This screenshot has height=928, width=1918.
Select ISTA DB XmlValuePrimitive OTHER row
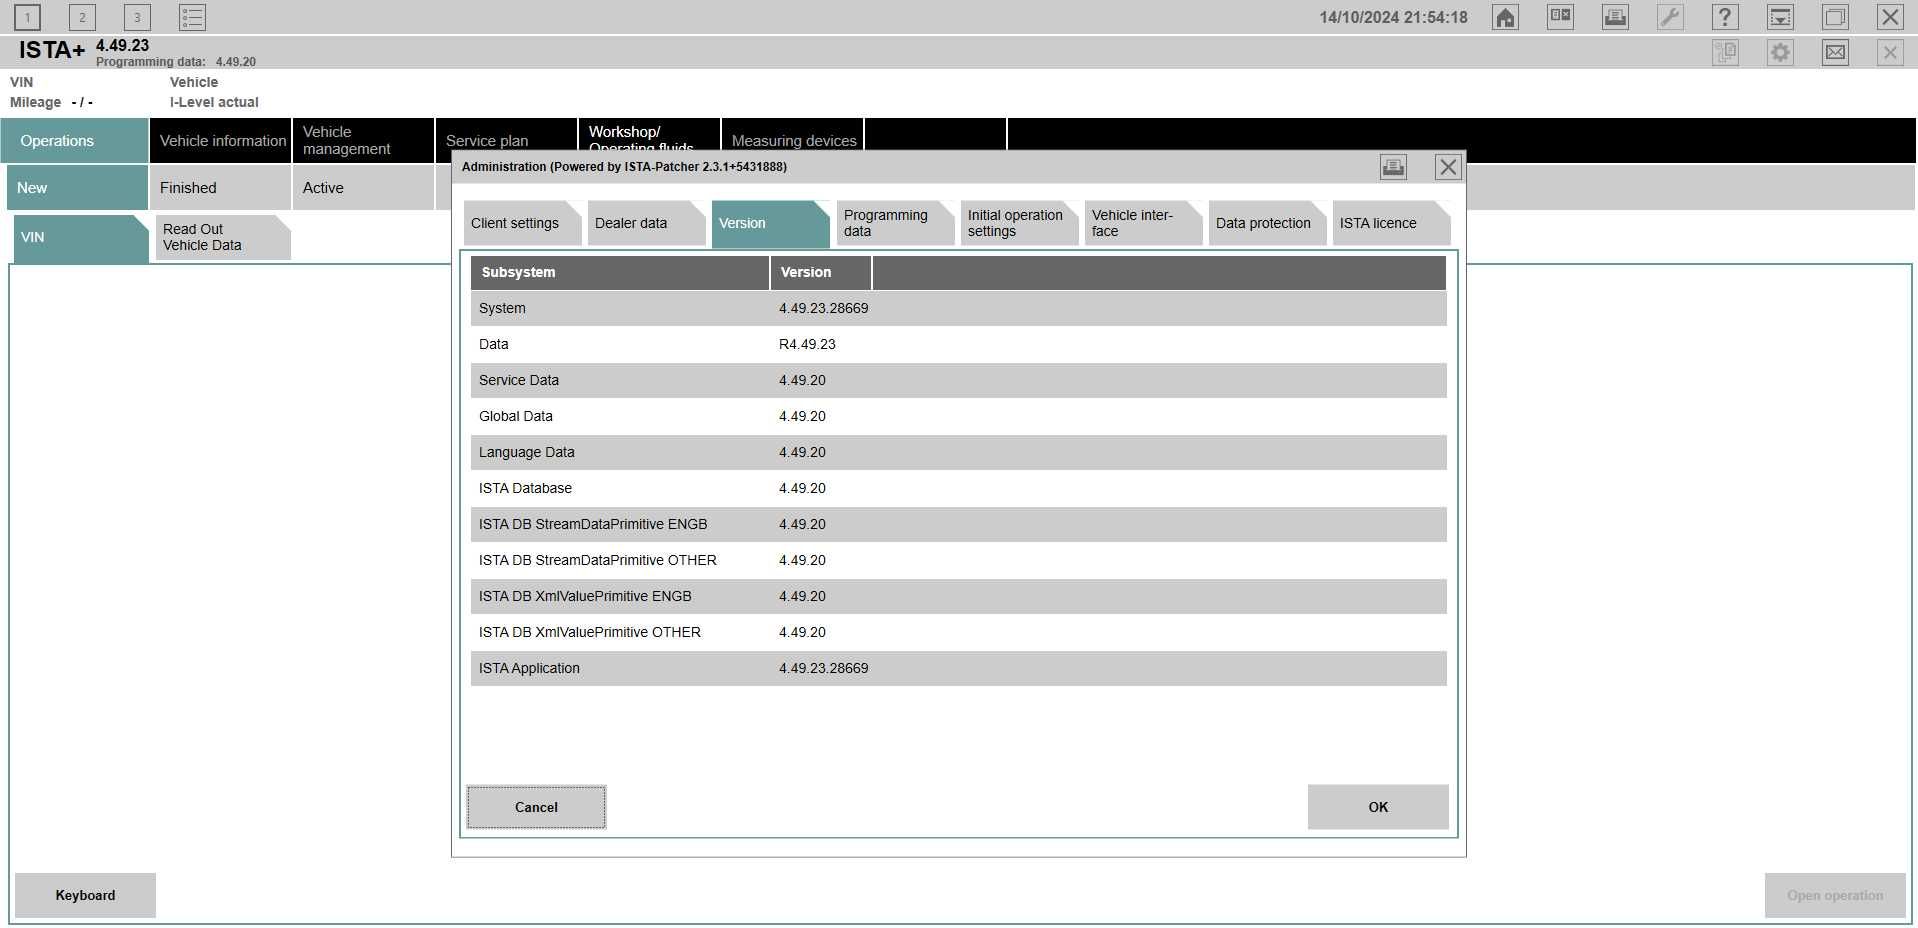point(958,632)
